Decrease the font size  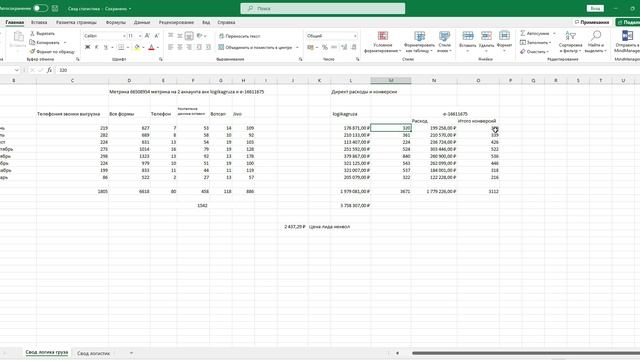click(x=157, y=36)
